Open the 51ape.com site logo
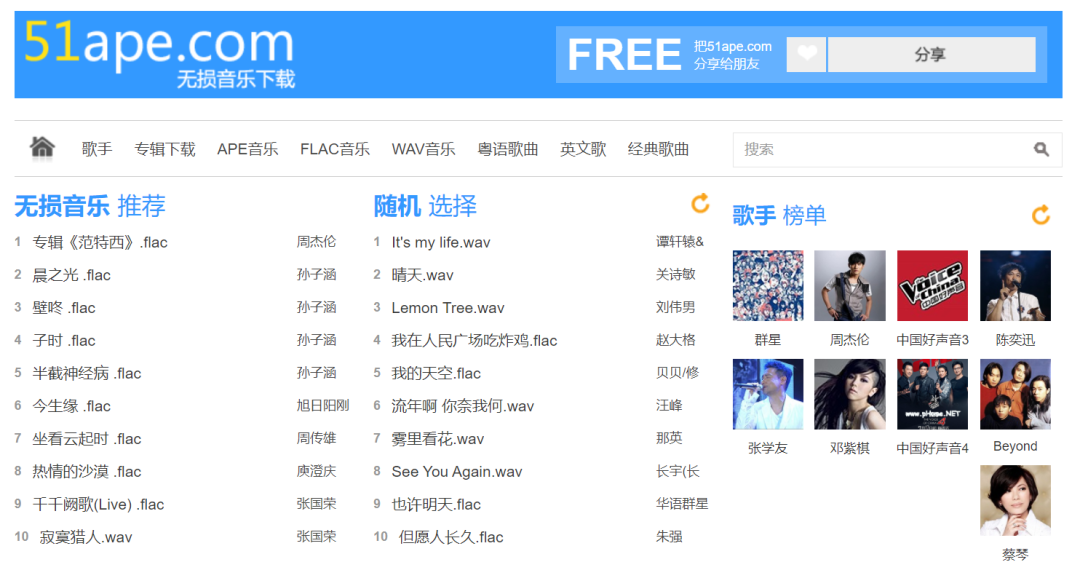 point(160,53)
